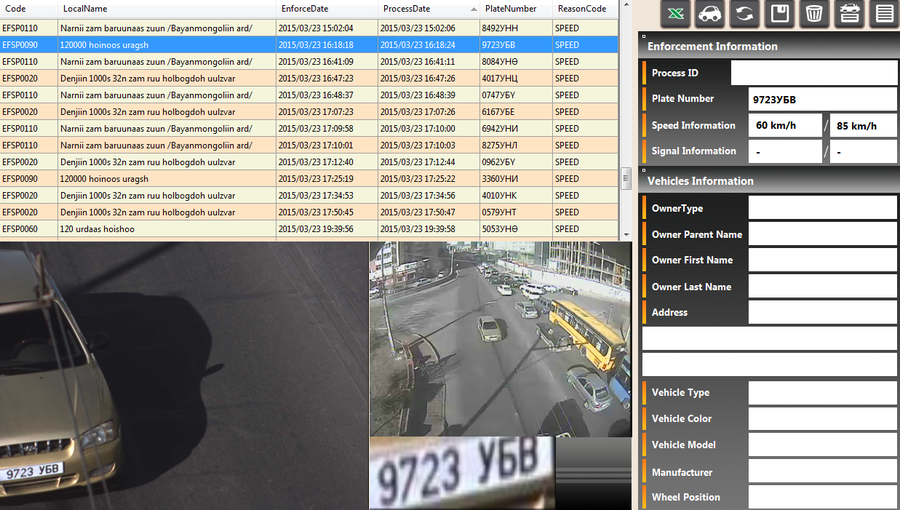Click the car vehicle lookup icon
900x510 pixels.
coord(710,14)
